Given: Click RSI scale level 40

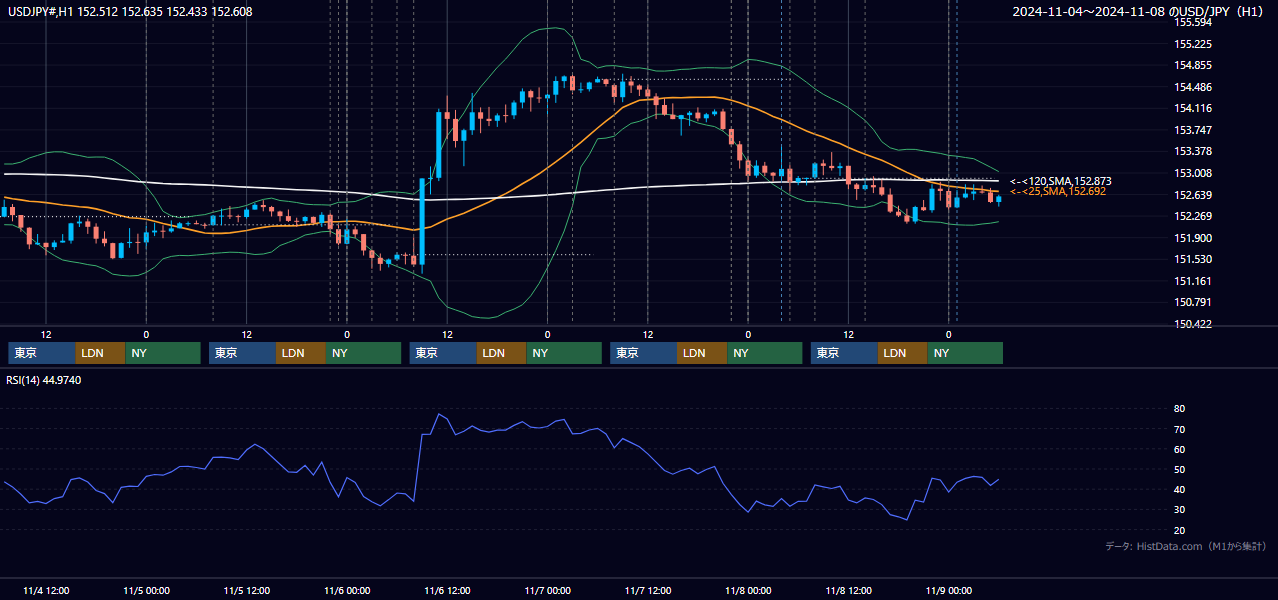Looking at the screenshot, I should (1179, 489).
